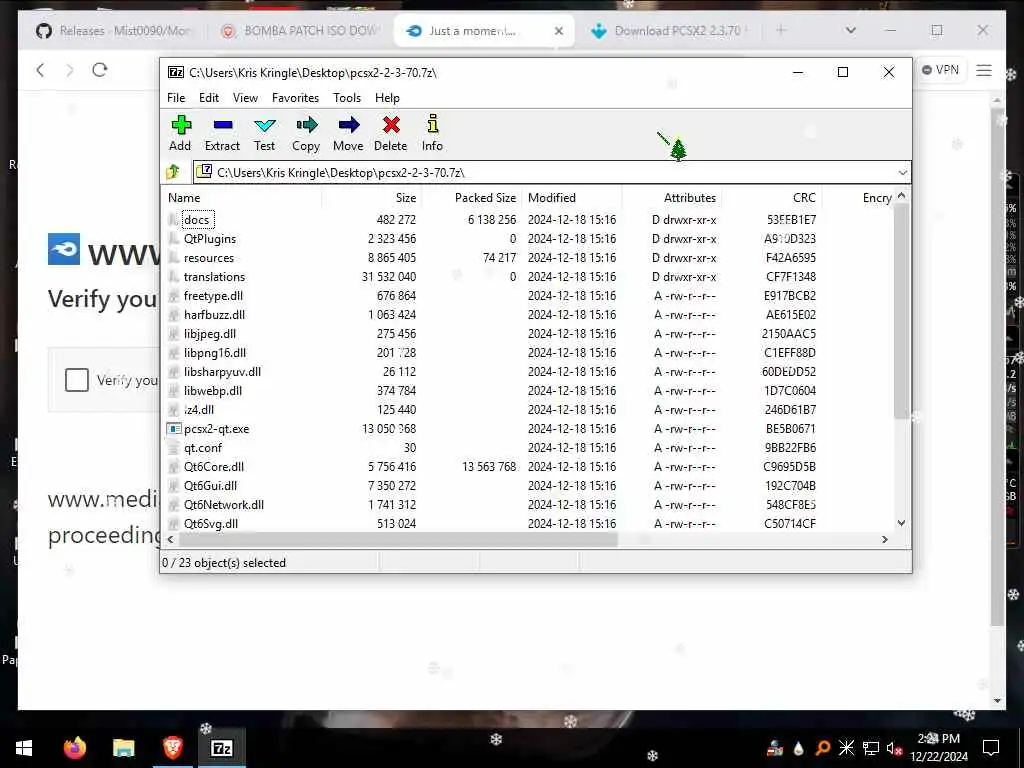Open the File menu
The image size is (1024, 768).
click(x=176, y=98)
